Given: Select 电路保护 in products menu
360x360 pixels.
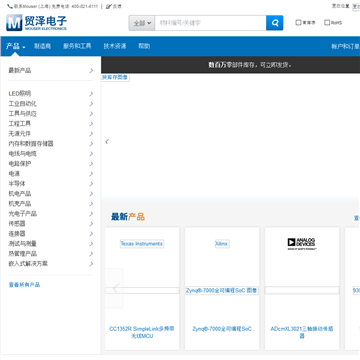Looking at the screenshot, I should [x=20, y=164].
